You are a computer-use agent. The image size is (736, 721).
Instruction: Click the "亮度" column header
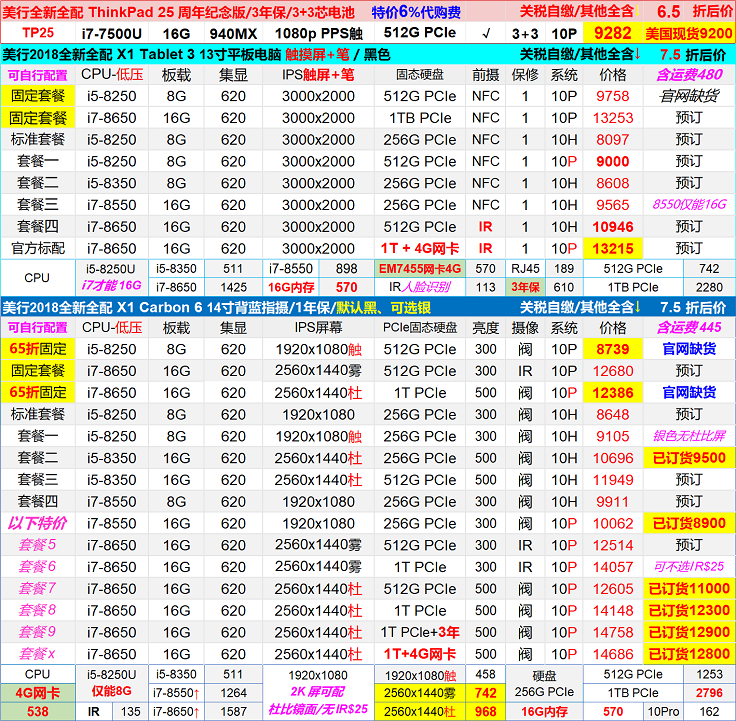(485, 327)
